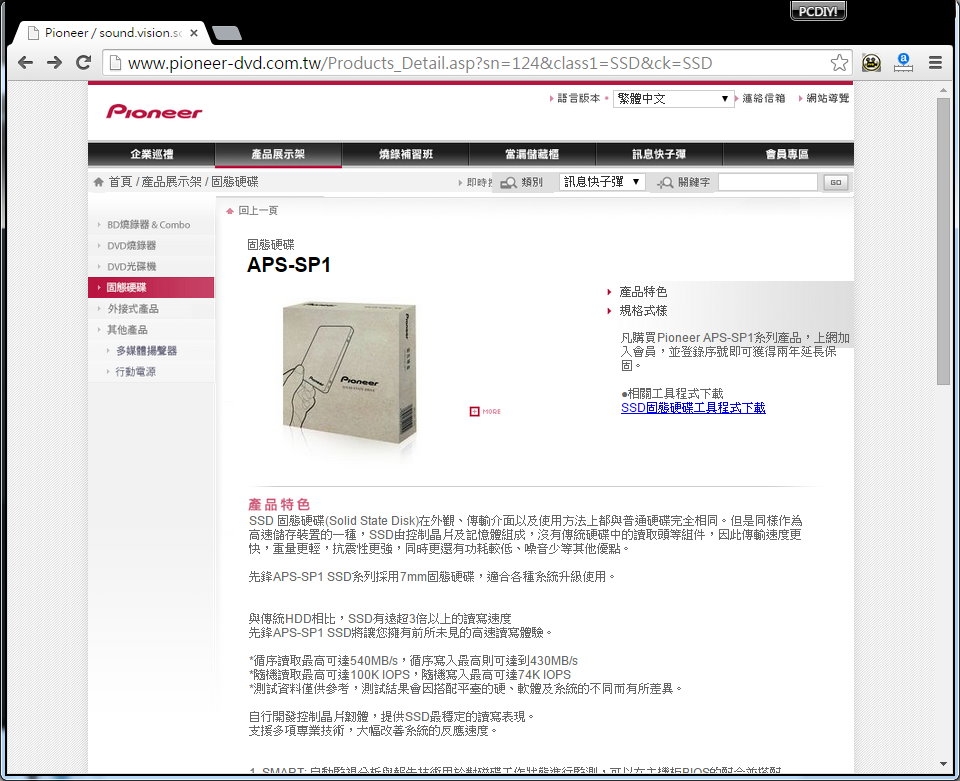The image size is (960, 781).
Task: Click 固態硬碟 in the breadcrumb
Action: pos(234,182)
